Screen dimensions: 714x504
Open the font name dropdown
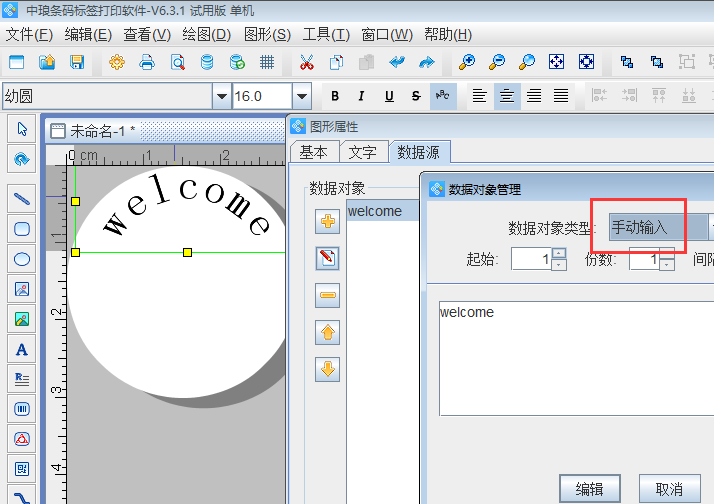coord(221,96)
